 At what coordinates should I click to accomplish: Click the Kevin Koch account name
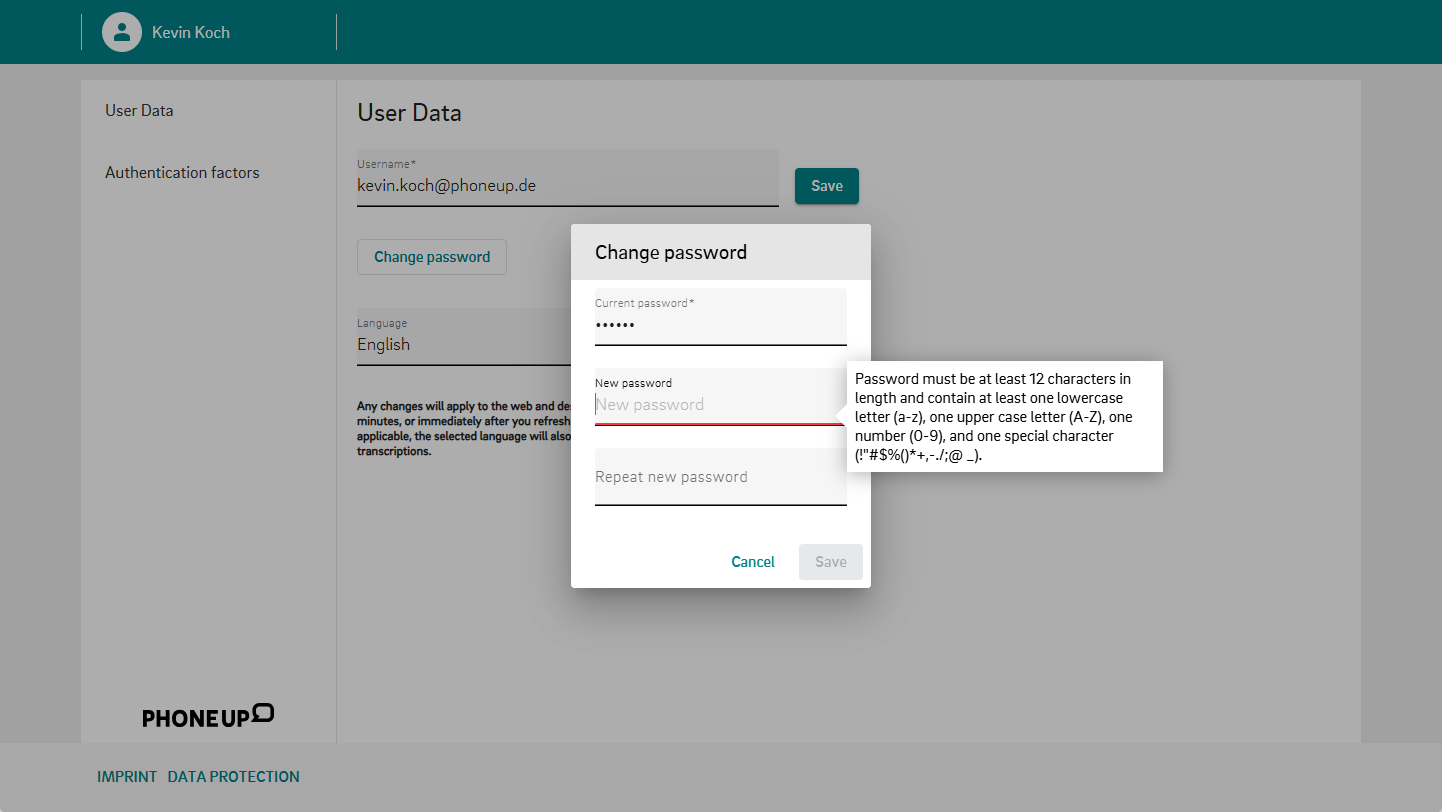(191, 33)
